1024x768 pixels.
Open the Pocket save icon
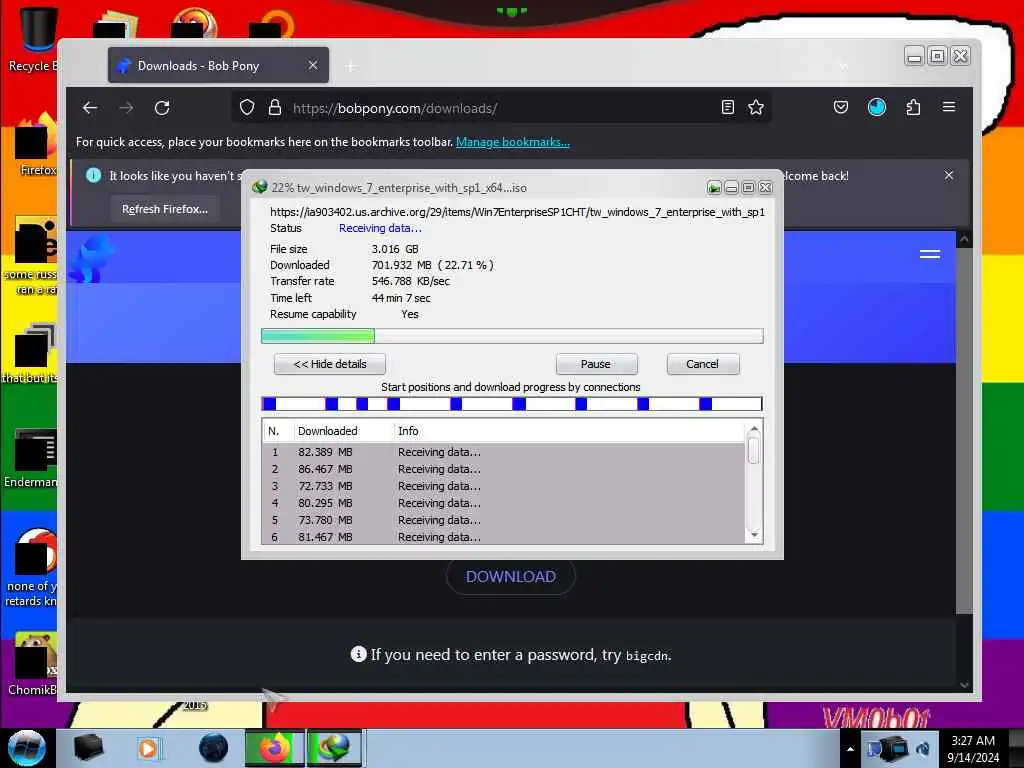(x=840, y=107)
